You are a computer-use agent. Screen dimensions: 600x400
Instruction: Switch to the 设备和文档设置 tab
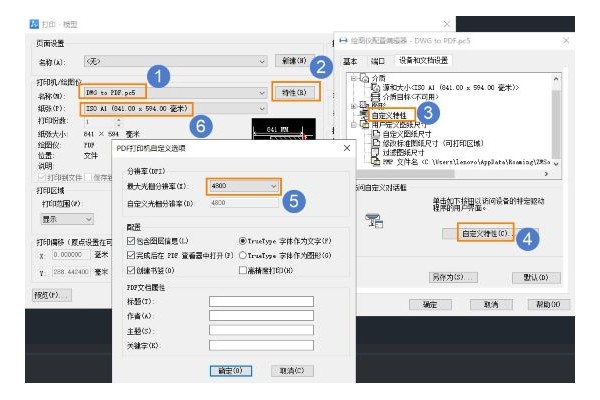pos(423,60)
